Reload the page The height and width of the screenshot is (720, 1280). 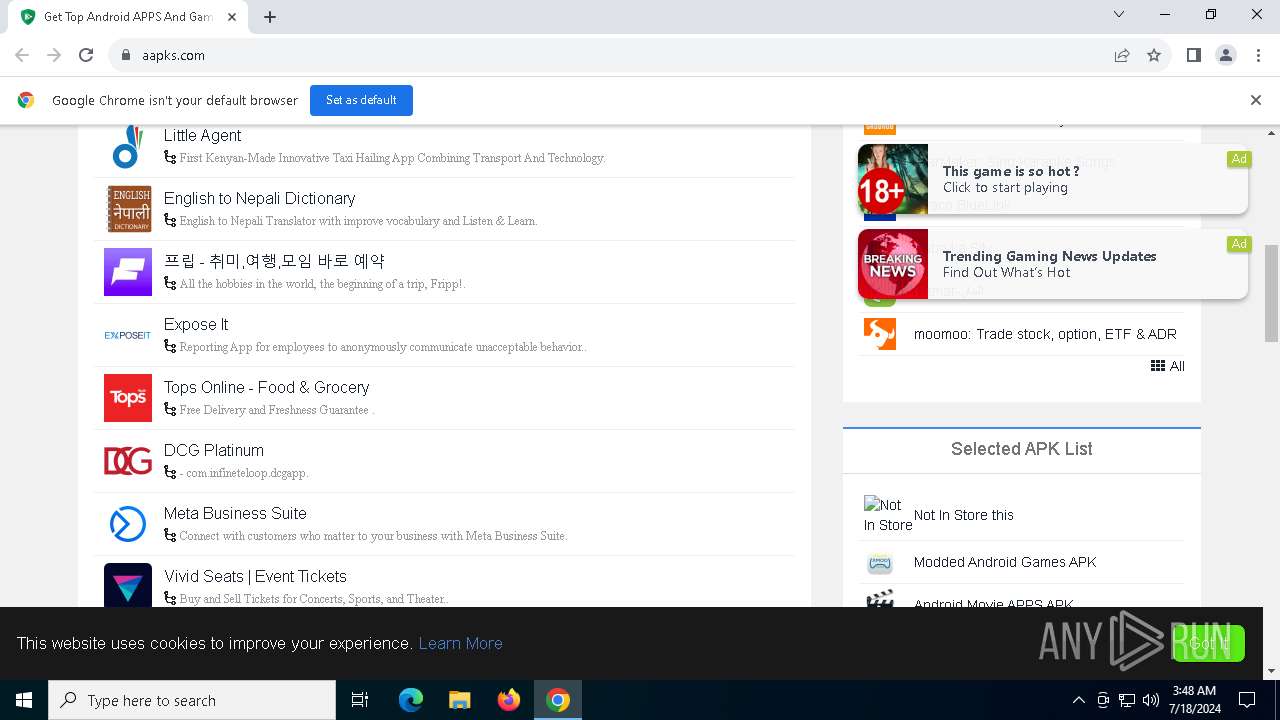click(x=86, y=55)
